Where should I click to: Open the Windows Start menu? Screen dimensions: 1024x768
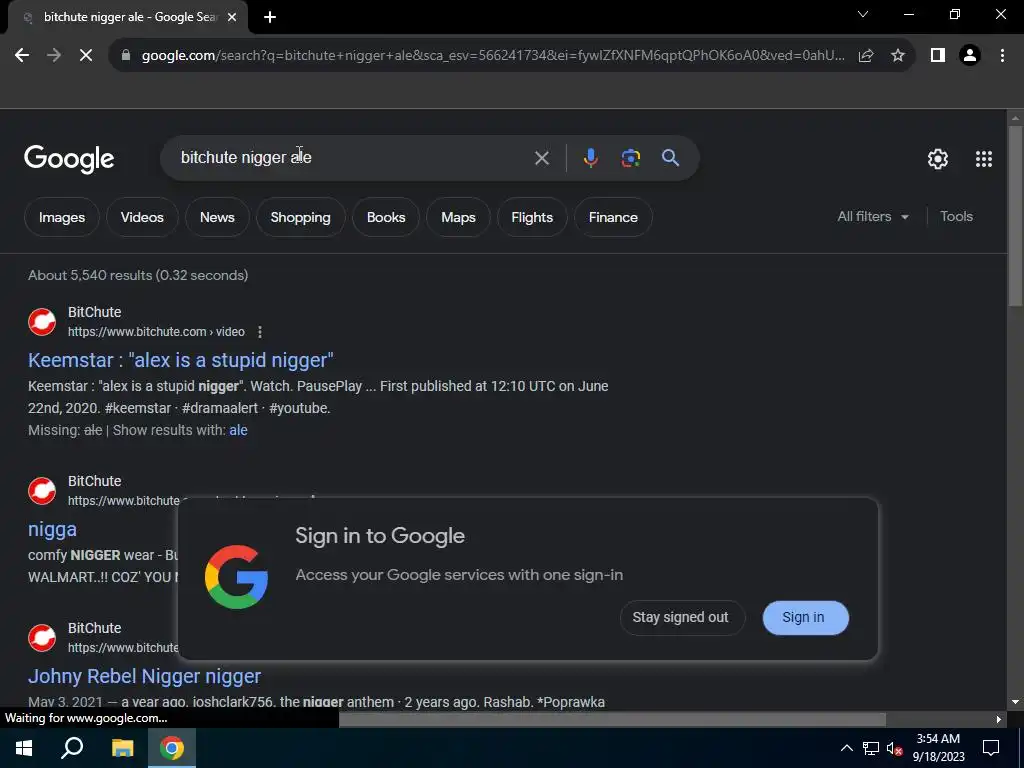coord(24,748)
